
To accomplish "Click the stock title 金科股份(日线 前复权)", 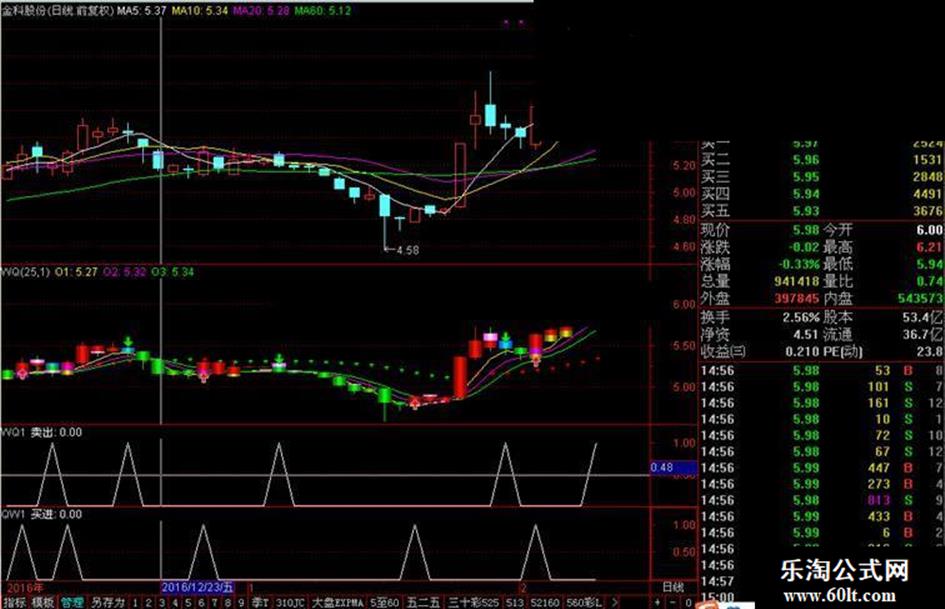I will click(57, 10).
